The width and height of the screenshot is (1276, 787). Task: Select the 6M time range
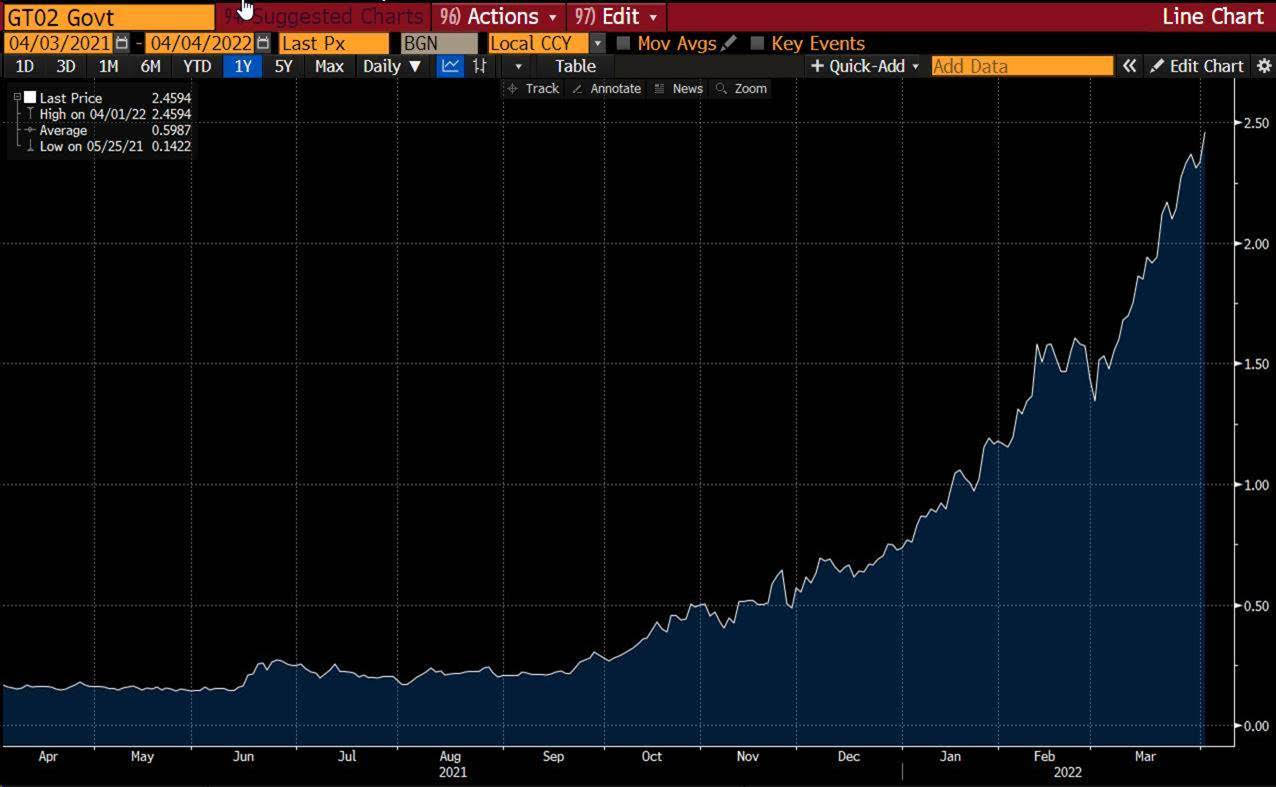point(150,66)
